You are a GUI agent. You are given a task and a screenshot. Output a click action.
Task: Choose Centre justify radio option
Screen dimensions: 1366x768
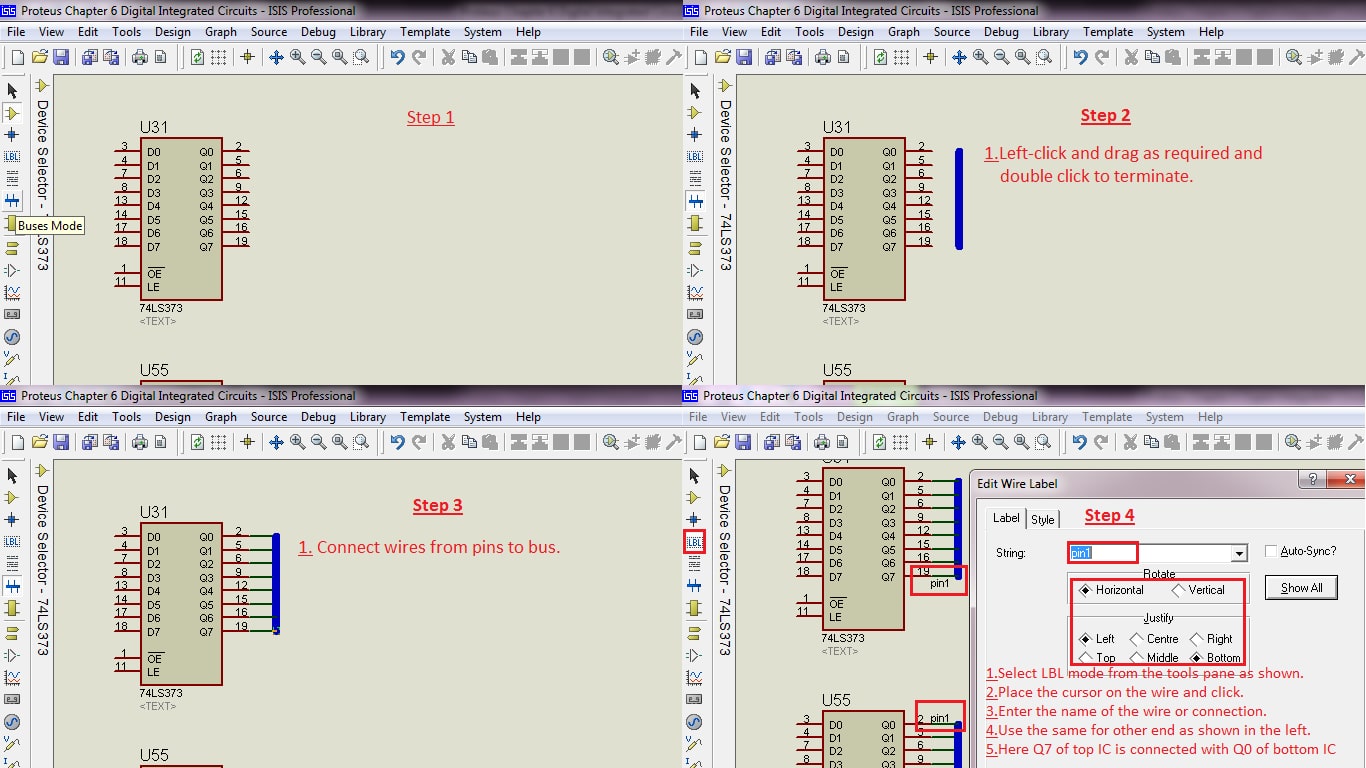click(1137, 639)
